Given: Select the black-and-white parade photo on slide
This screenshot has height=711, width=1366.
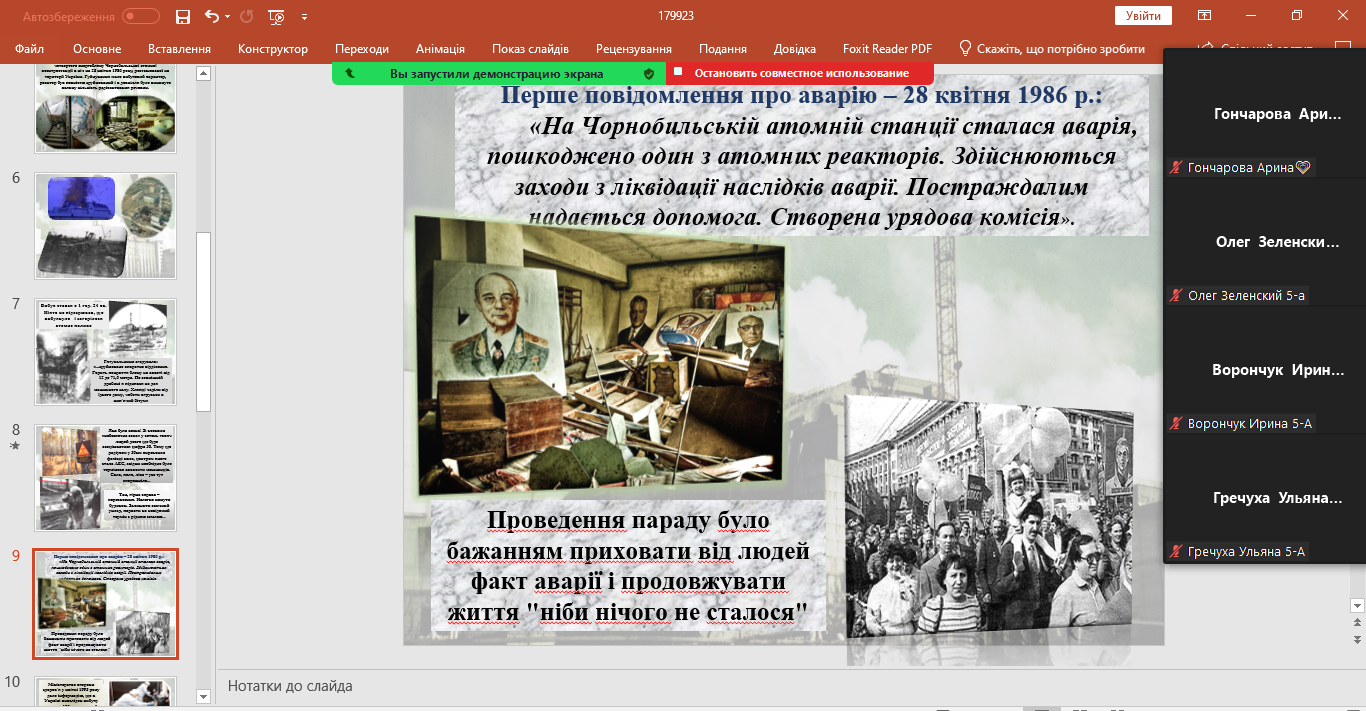Looking at the screenshot, I should (988, 518).
